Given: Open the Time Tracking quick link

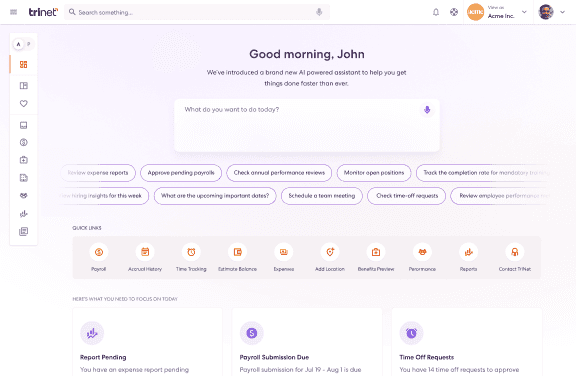Looking at the screenshot, I should (x=191, y=257).
